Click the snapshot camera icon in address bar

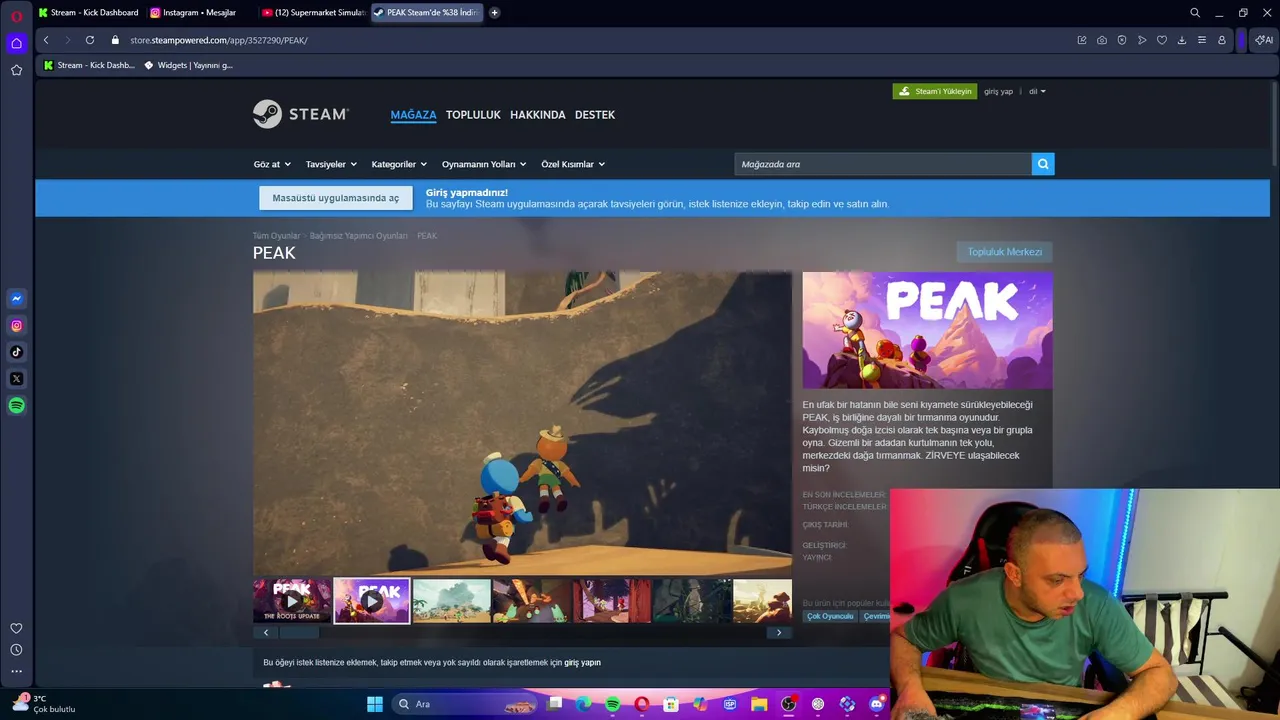click(x=1102, y=40)
